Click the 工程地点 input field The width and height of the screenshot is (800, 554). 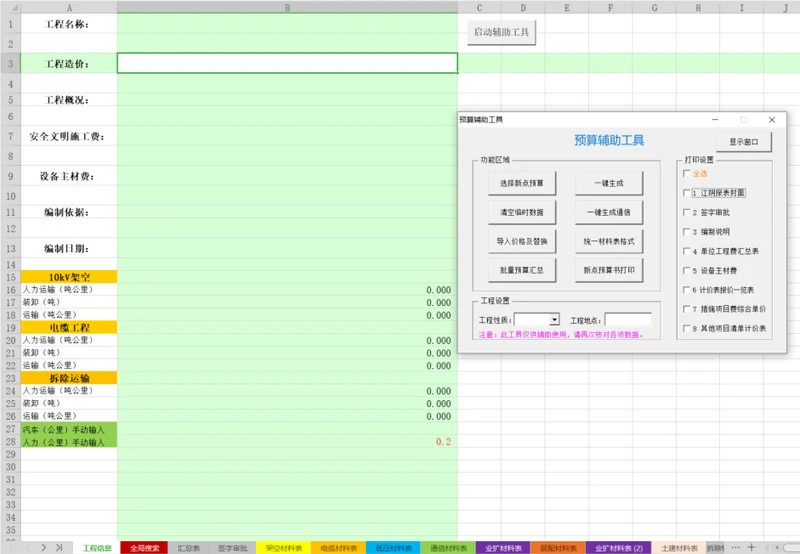pos(628,320)
